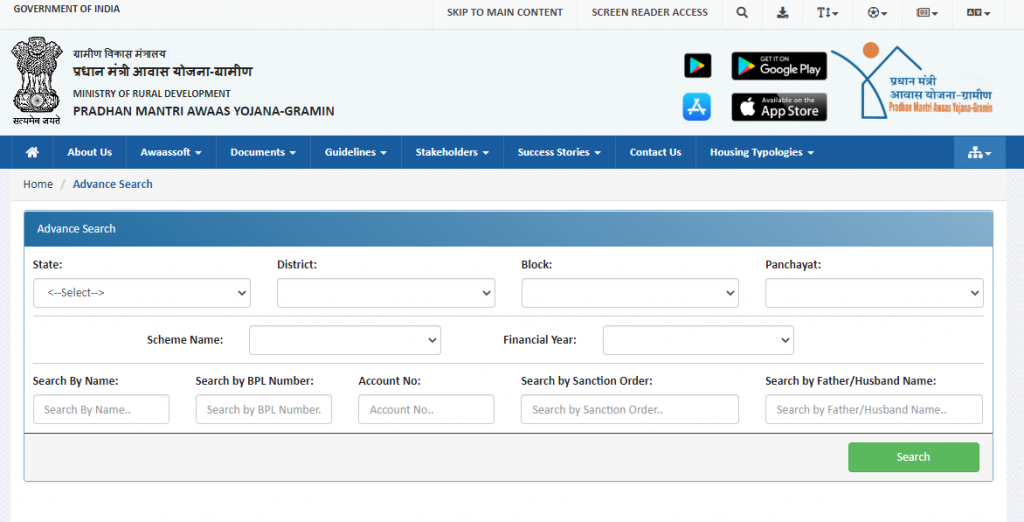The width and height of the screenshot is (1024, 522).
Task: Focus the Search by Sanction Order field
Action: 629,409
